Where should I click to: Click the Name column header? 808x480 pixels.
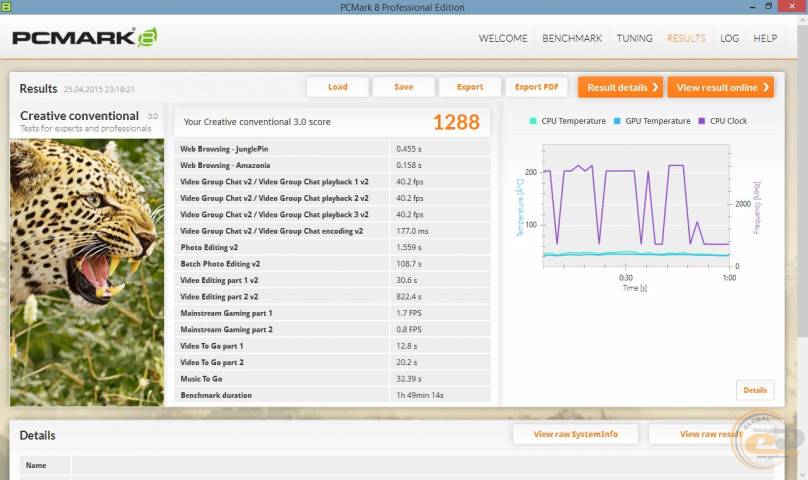click(36, 465)
